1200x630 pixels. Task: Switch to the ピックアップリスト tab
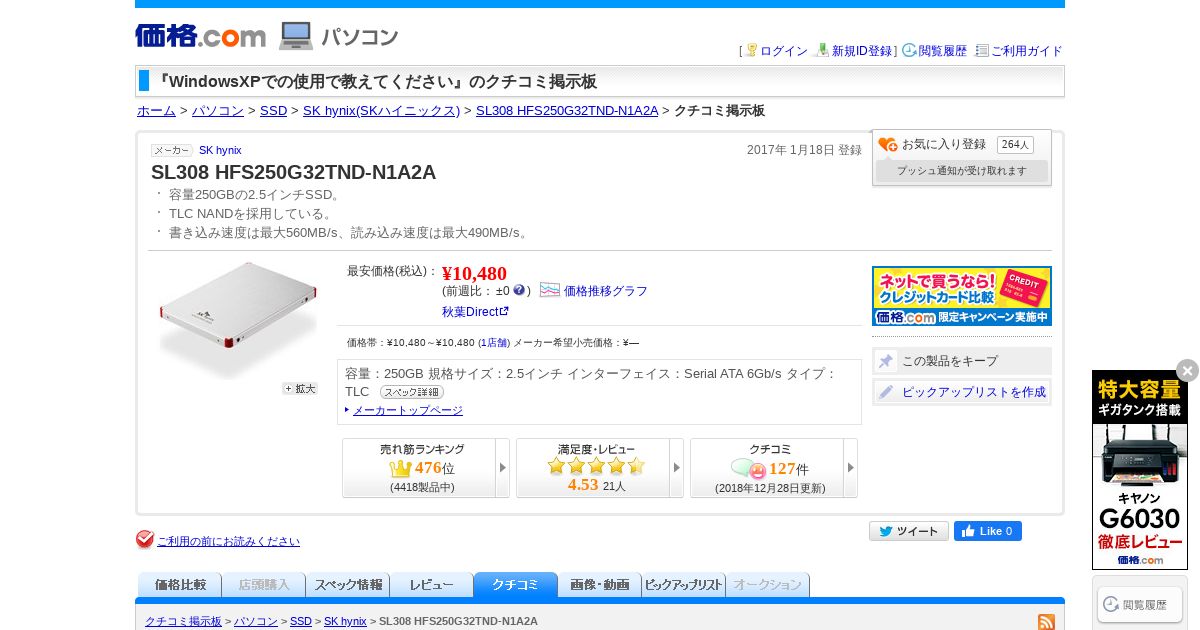tap(684, 585)
